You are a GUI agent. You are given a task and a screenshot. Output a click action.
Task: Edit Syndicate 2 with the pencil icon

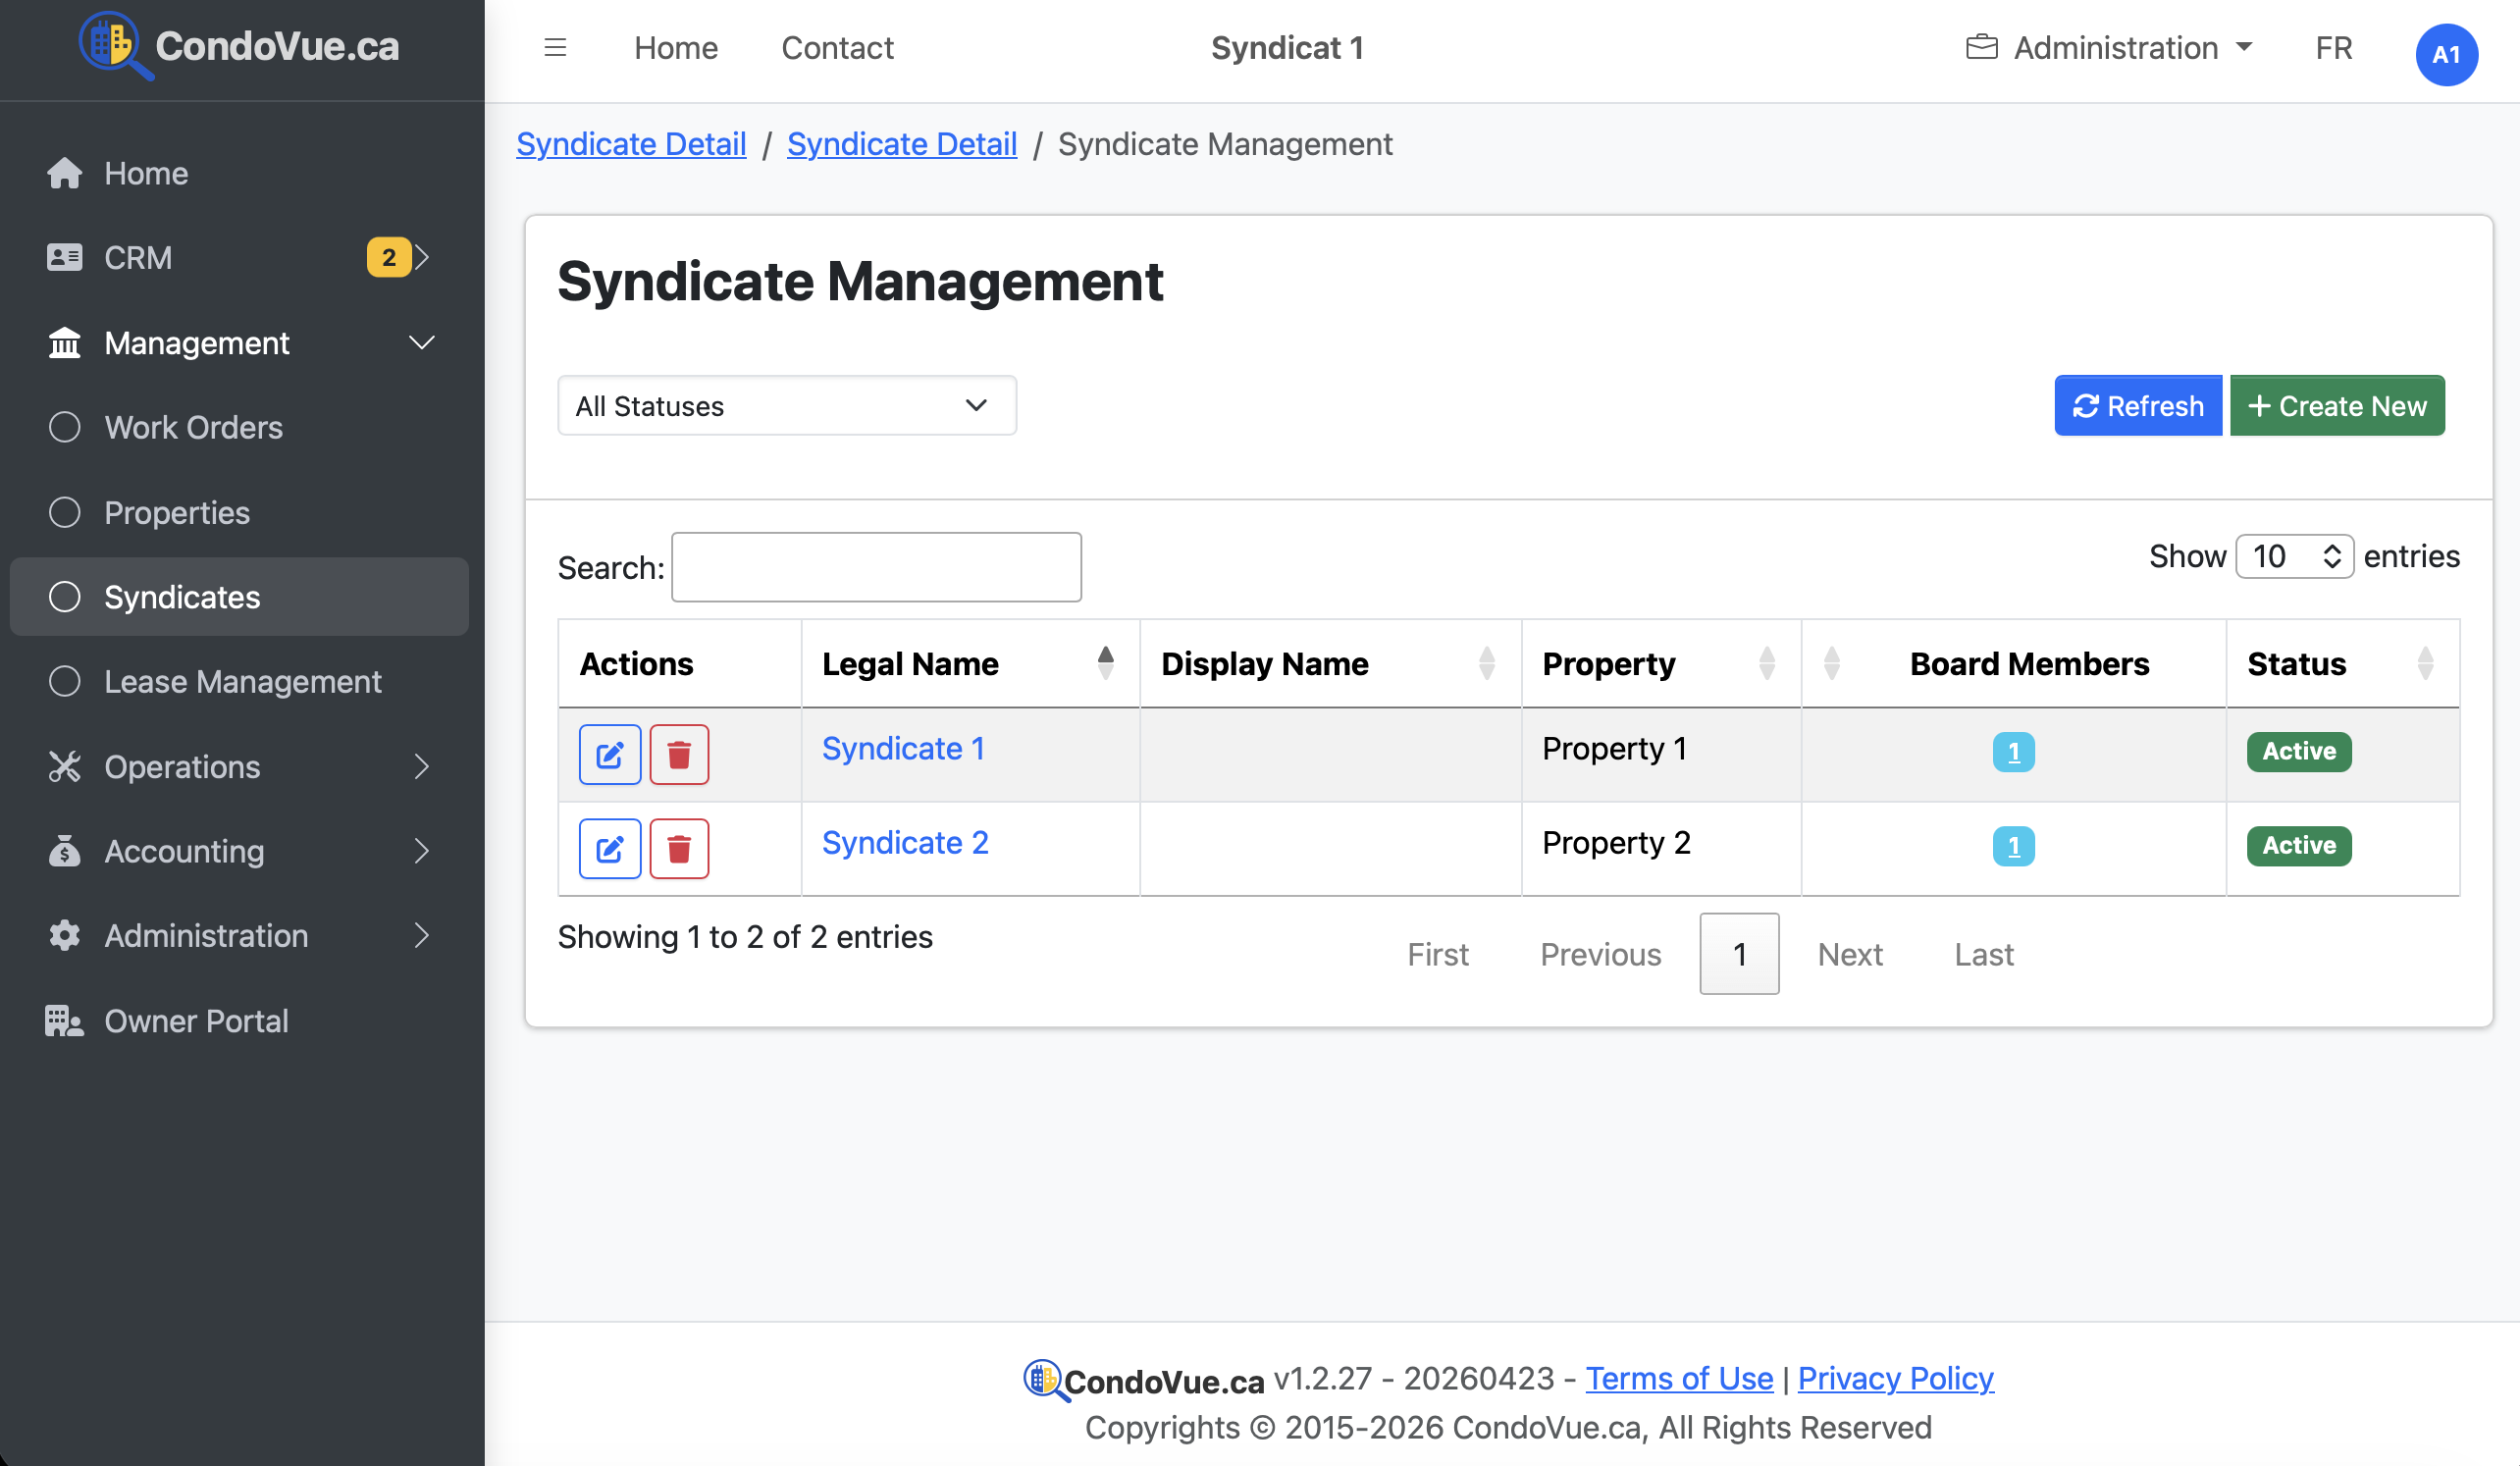click(x=610, y=849)
